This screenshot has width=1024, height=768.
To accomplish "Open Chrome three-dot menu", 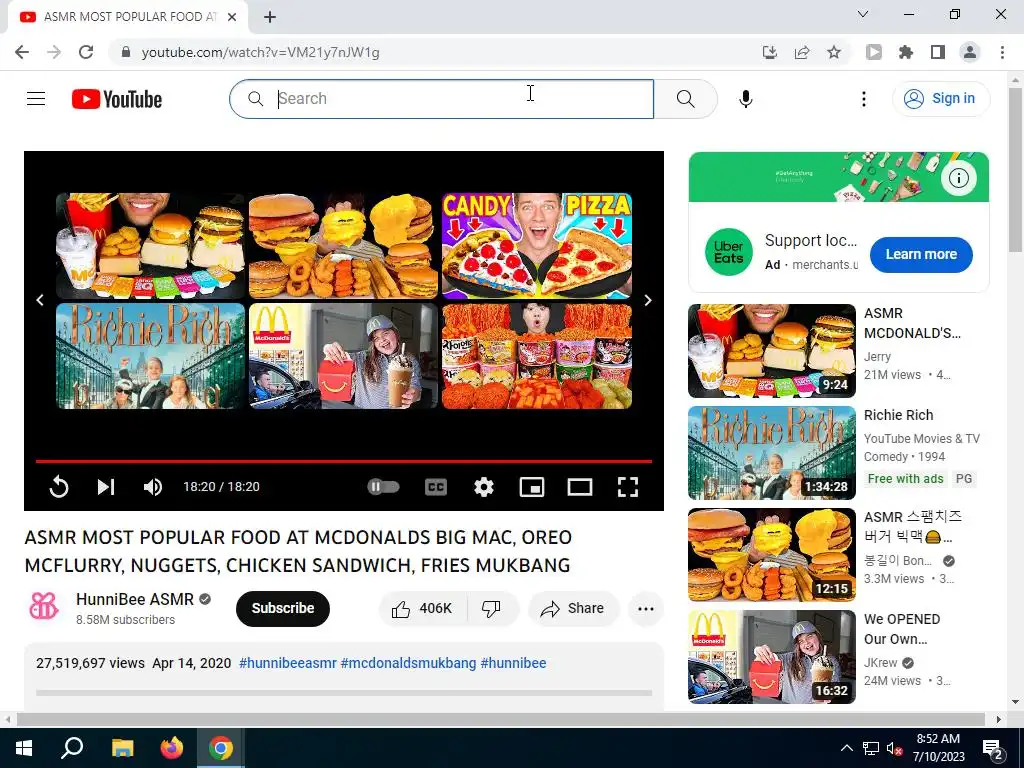I will (1002, 52).
